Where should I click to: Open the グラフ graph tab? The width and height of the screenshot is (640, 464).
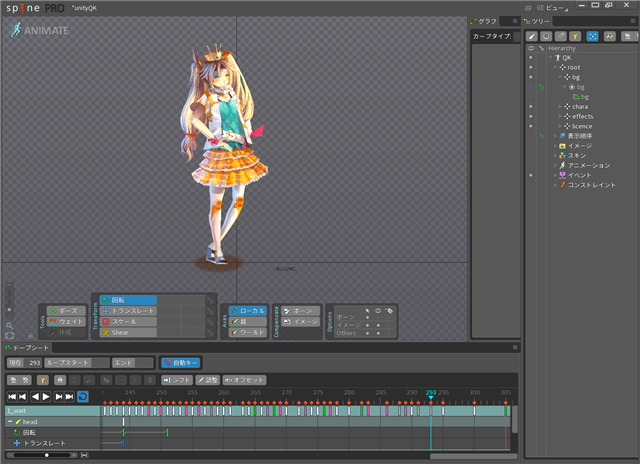click(x=484, y=21)
